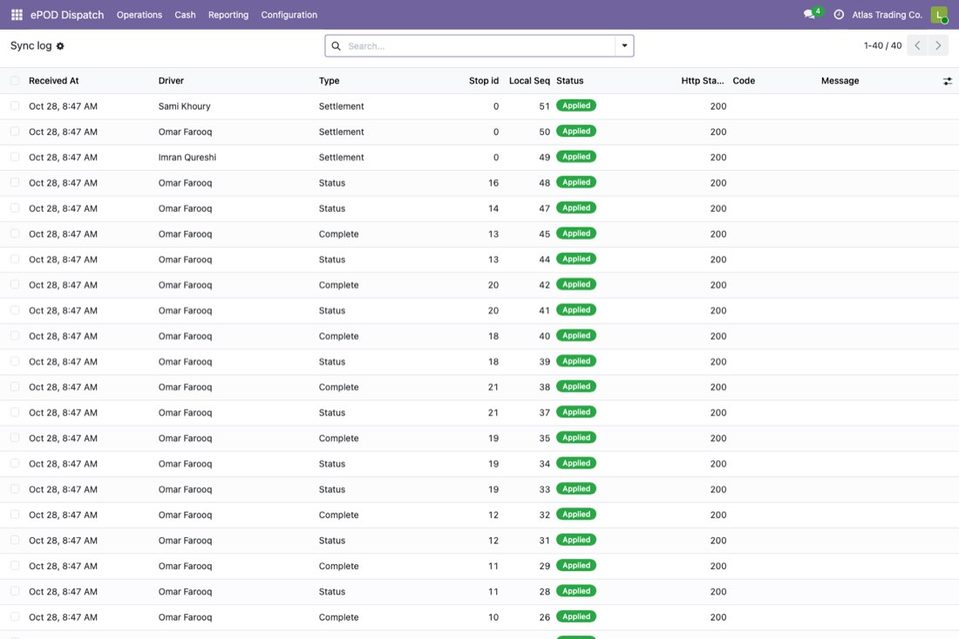Viewport: 959px width, 639px height.
Task: Click the Sync log settings gear icon
Action: (x=60, y=46)
